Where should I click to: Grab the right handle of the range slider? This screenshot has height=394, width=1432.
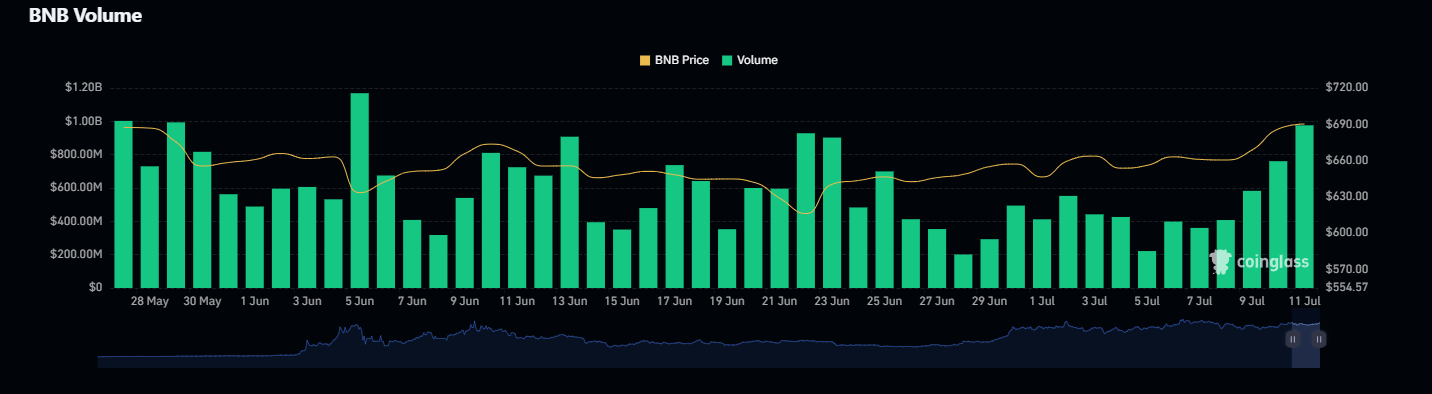pos(1319,339)
